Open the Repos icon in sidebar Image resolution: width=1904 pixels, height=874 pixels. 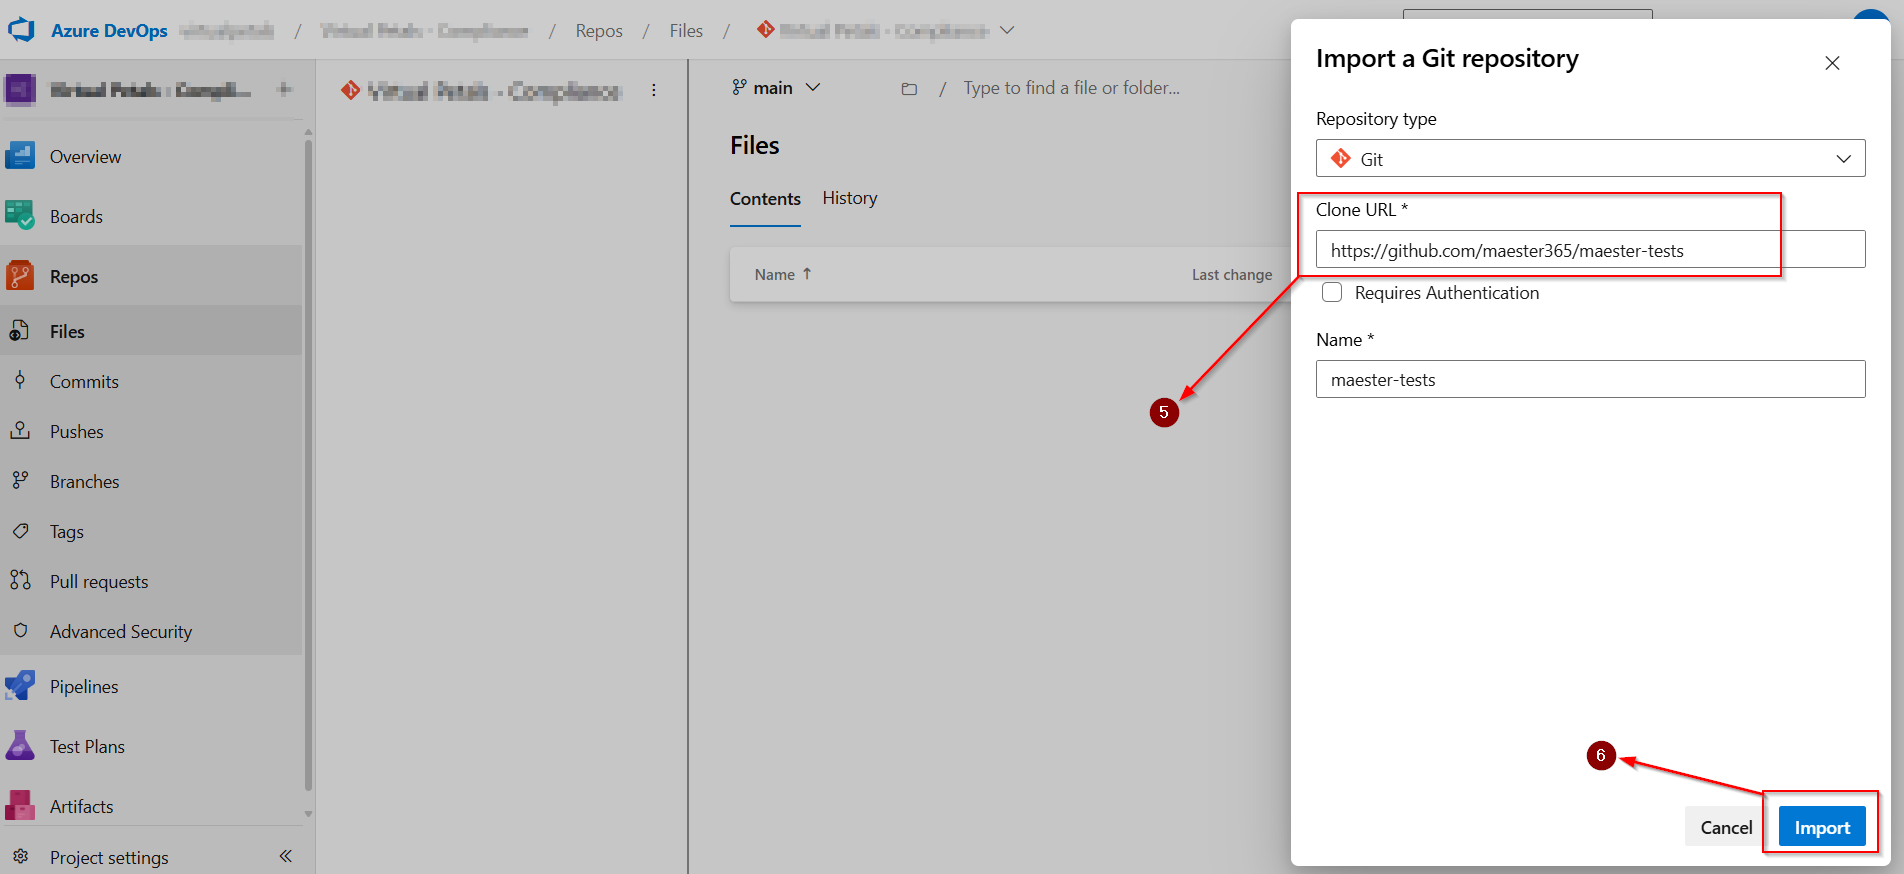click(x=20, y=276)
